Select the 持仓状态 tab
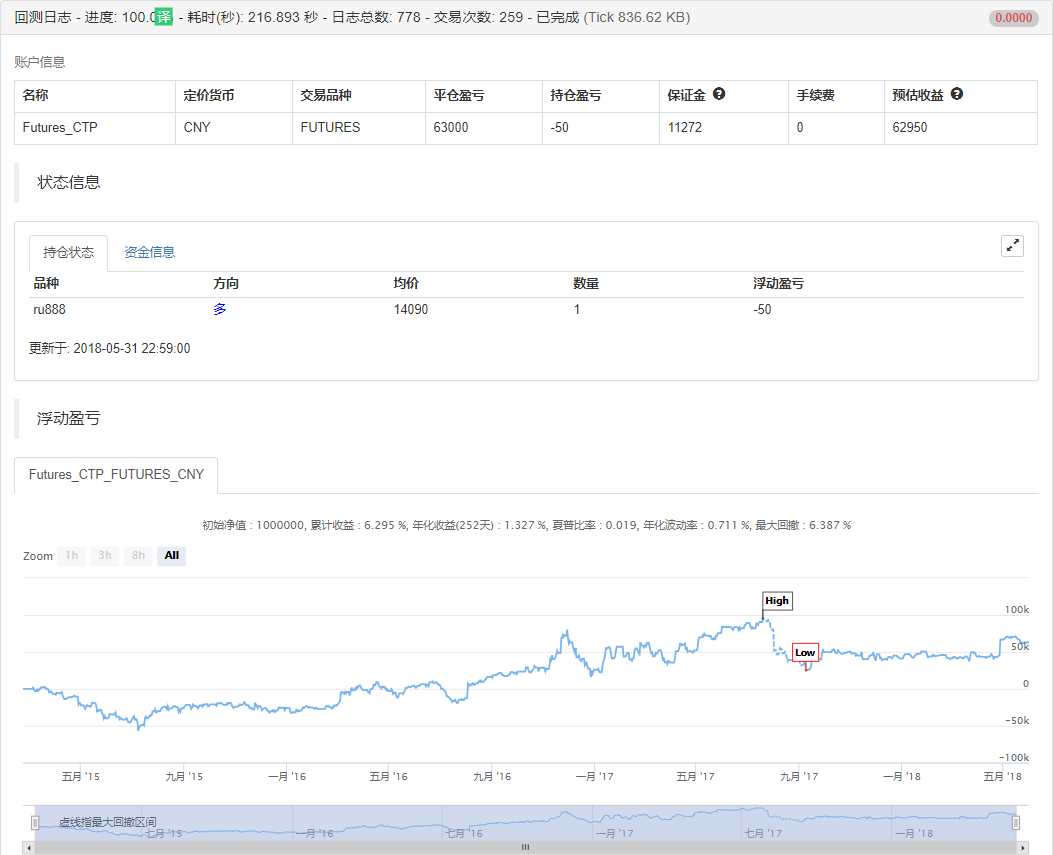This screenshot has width=1053, height=855. click(68, 252)
